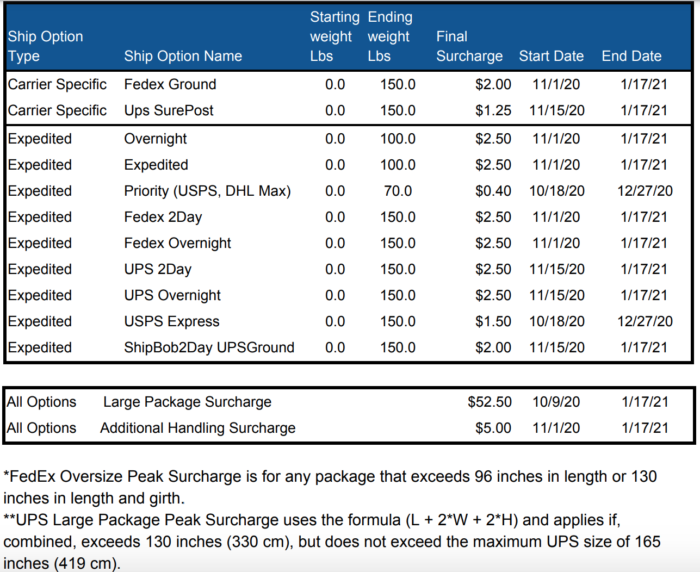Screen dimensions: 700x572
Task: Select the Priority (USPS, DHL Max) cell
Action: pos(207,191)
